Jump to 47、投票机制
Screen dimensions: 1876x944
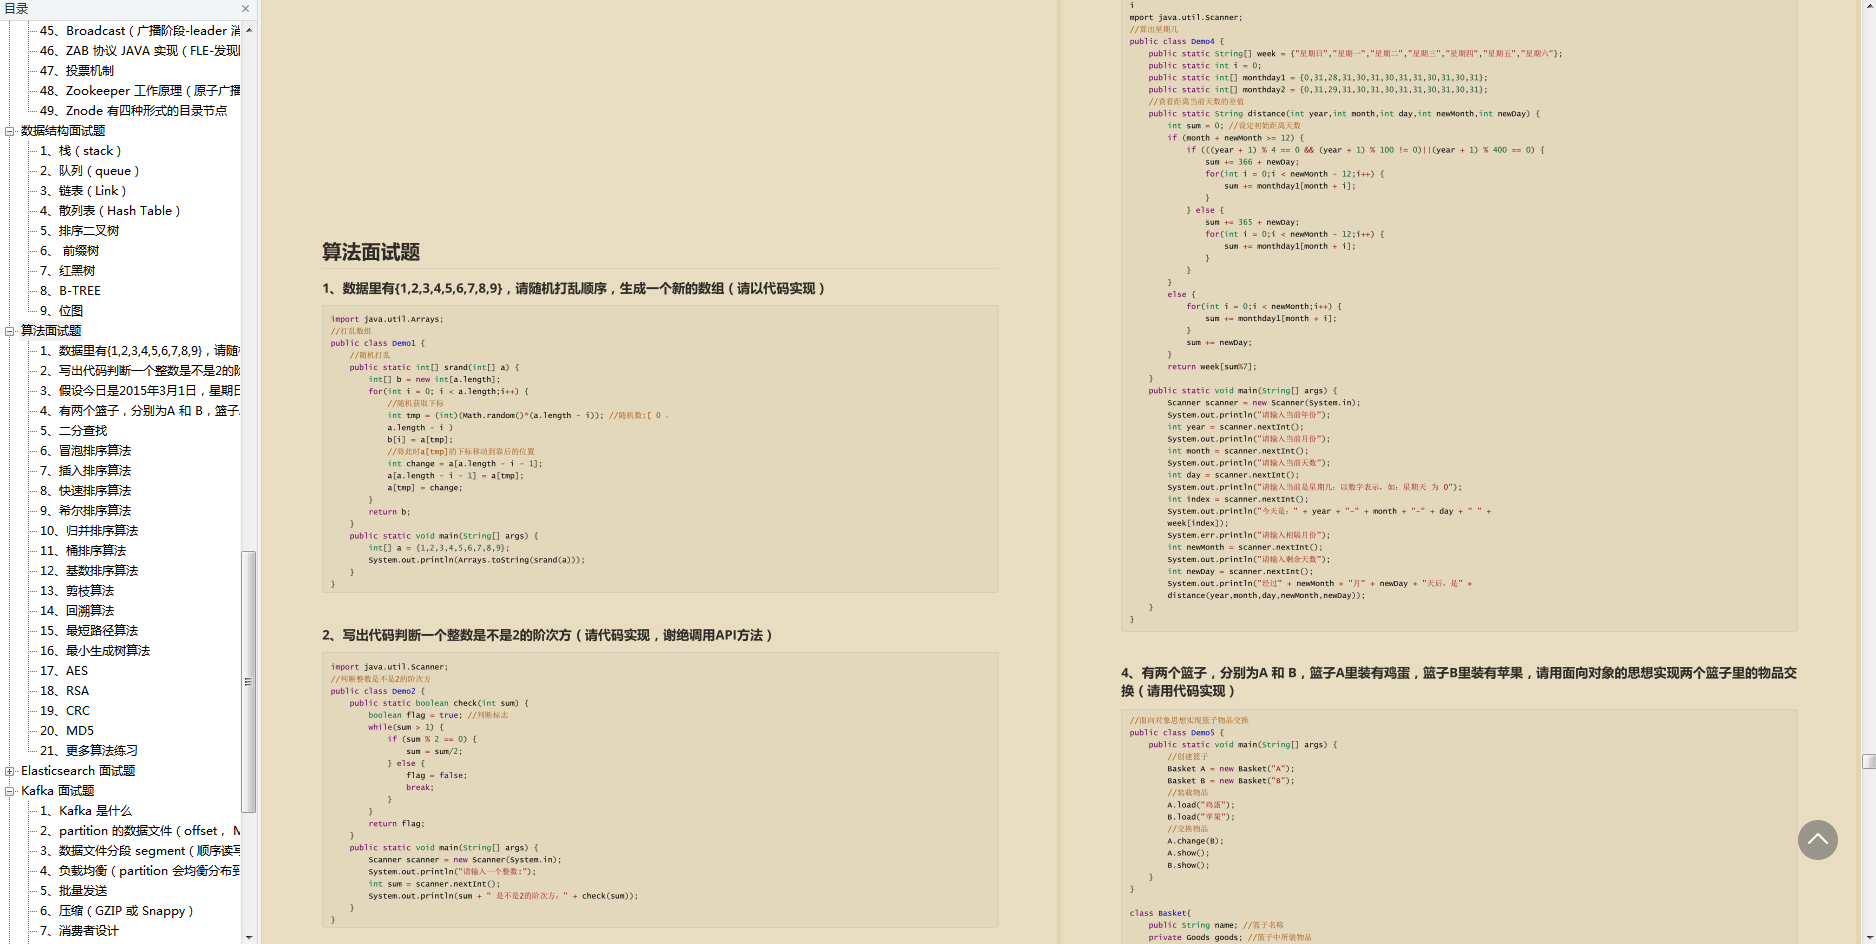point(77,71)
